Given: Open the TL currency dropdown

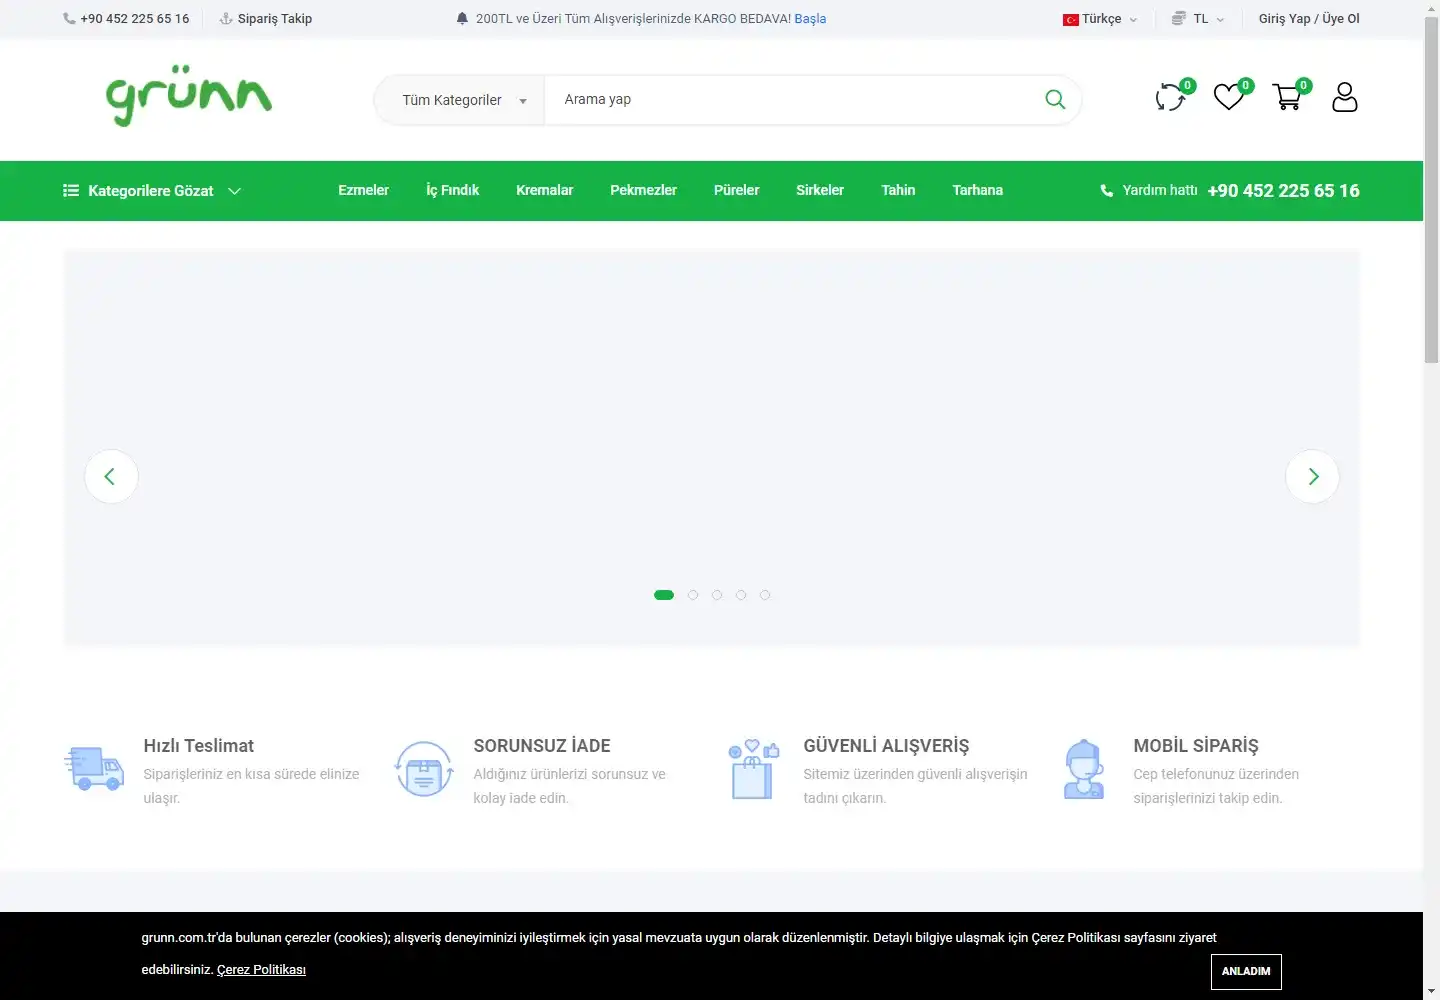Looking at the screenshot, I should pos(1198,19).
